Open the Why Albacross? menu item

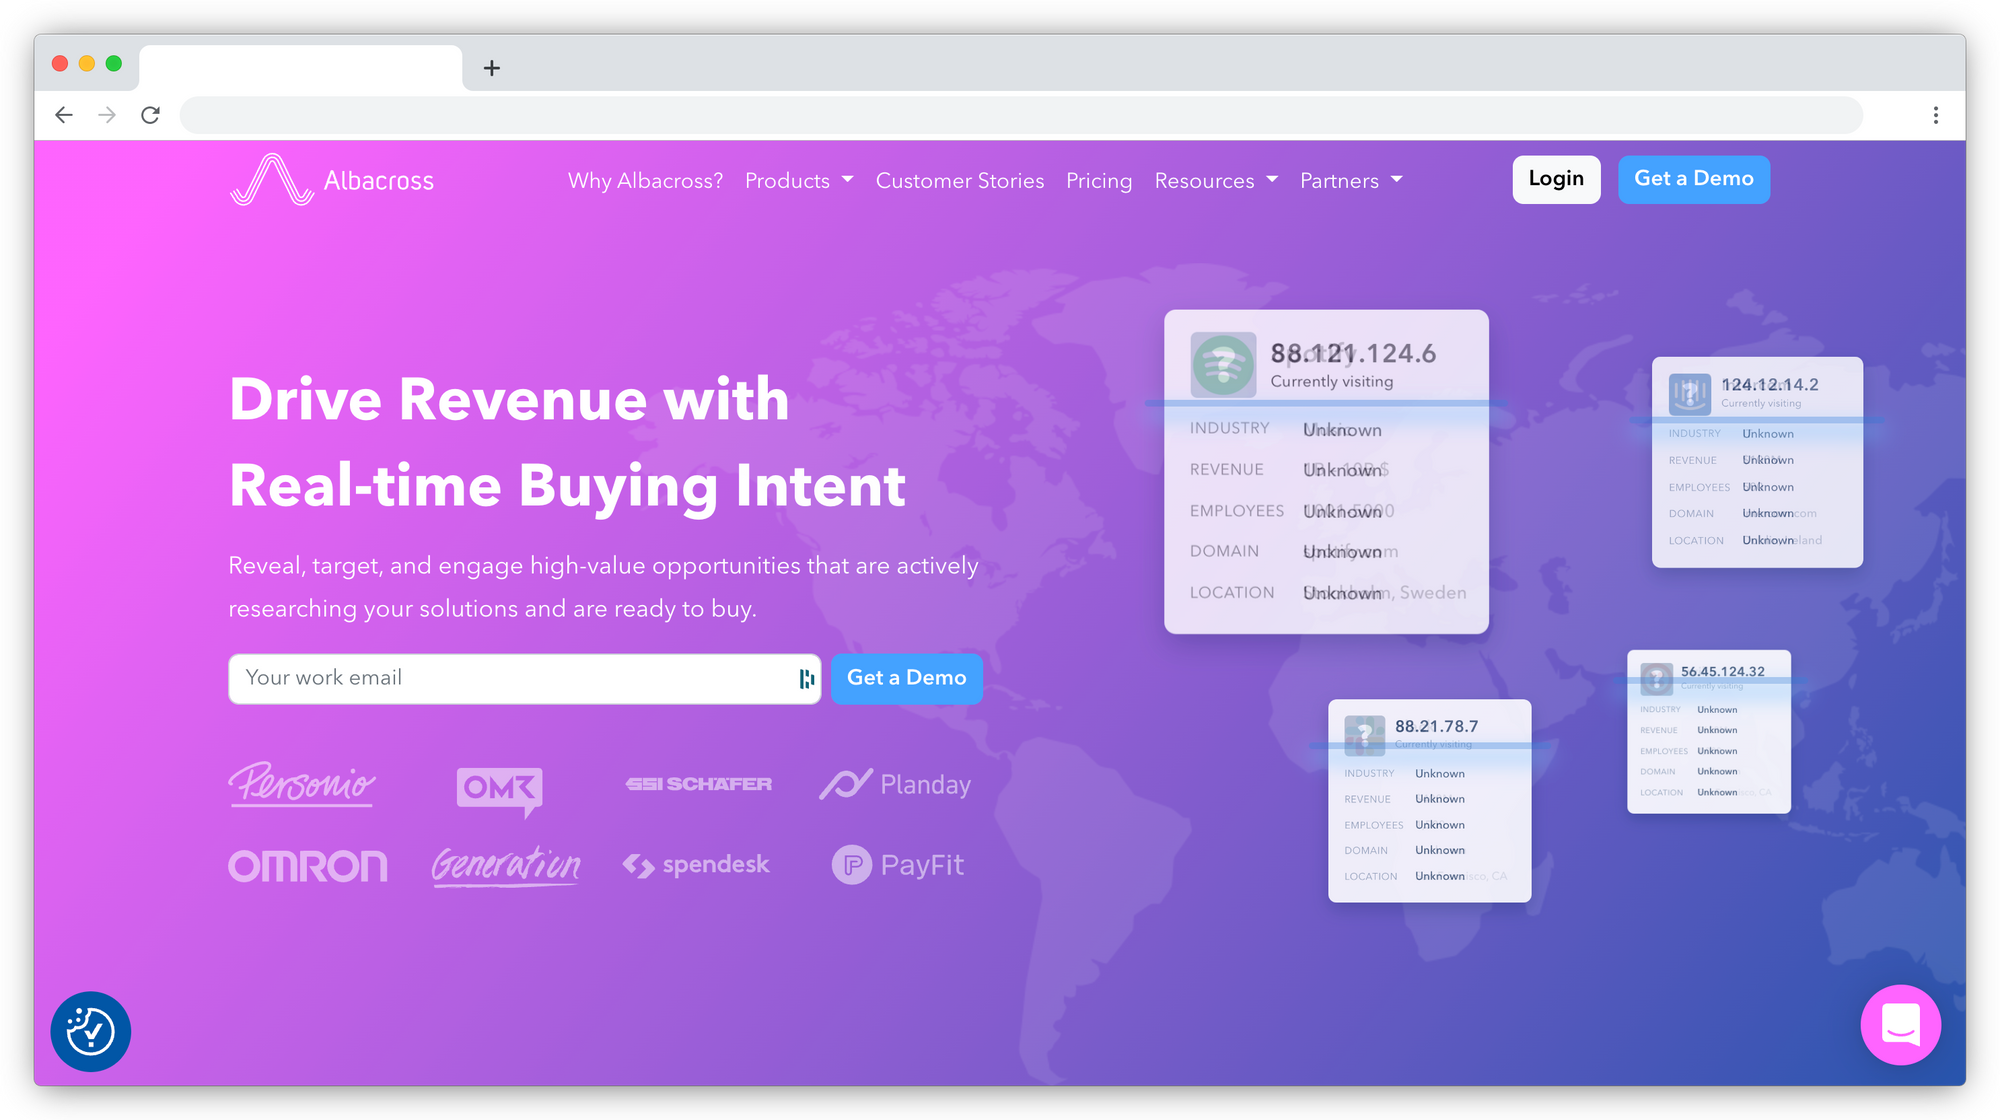tap(646, 180)
